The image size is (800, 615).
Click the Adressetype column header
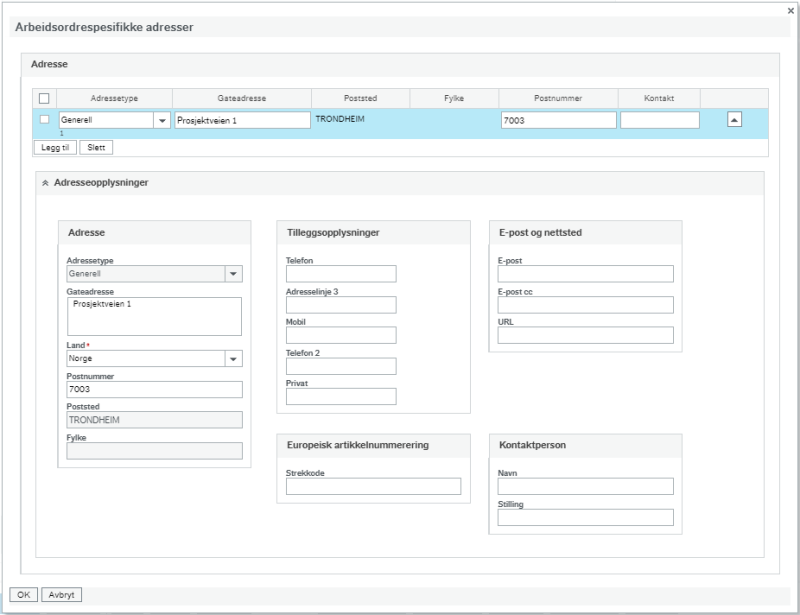tap(114, 99)
